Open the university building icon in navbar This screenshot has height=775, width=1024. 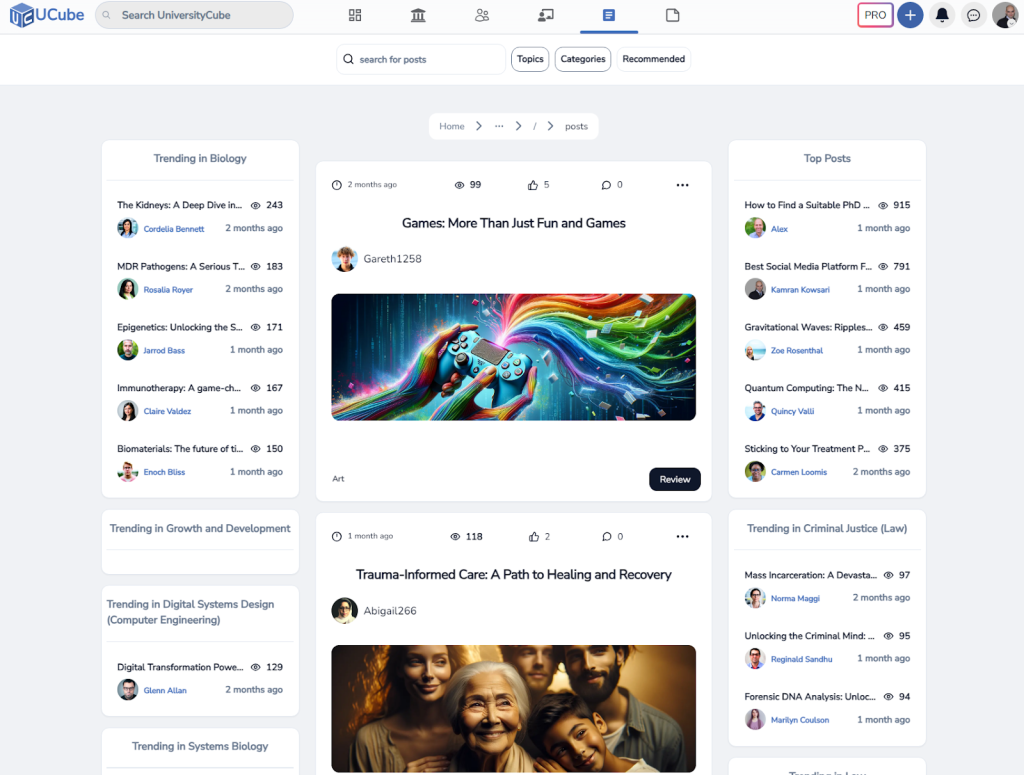(x=418, y=15)
